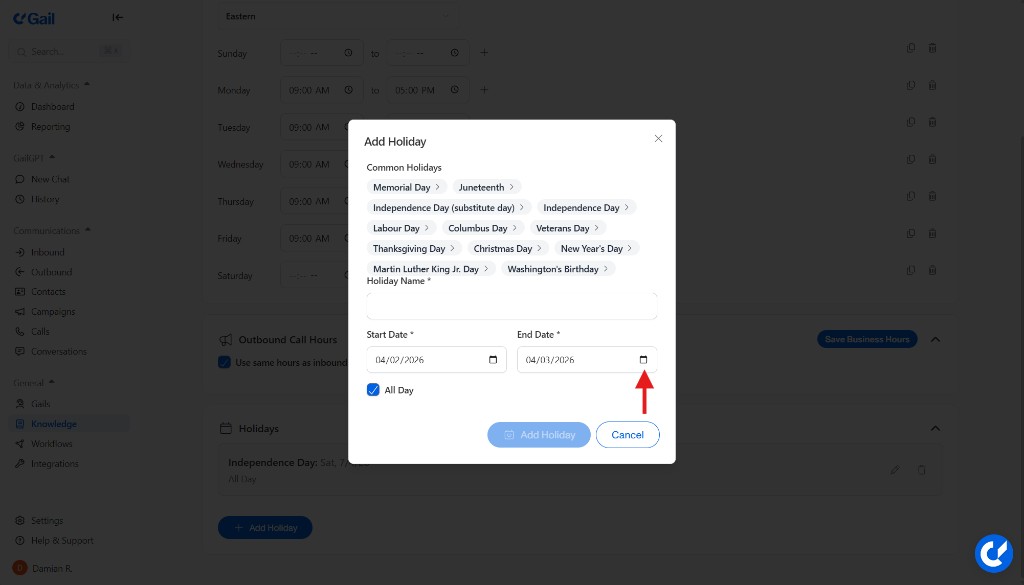This screenshot has height=585, width=1024.
Task: Open Workflows in the sidebar
Action: 52,444
